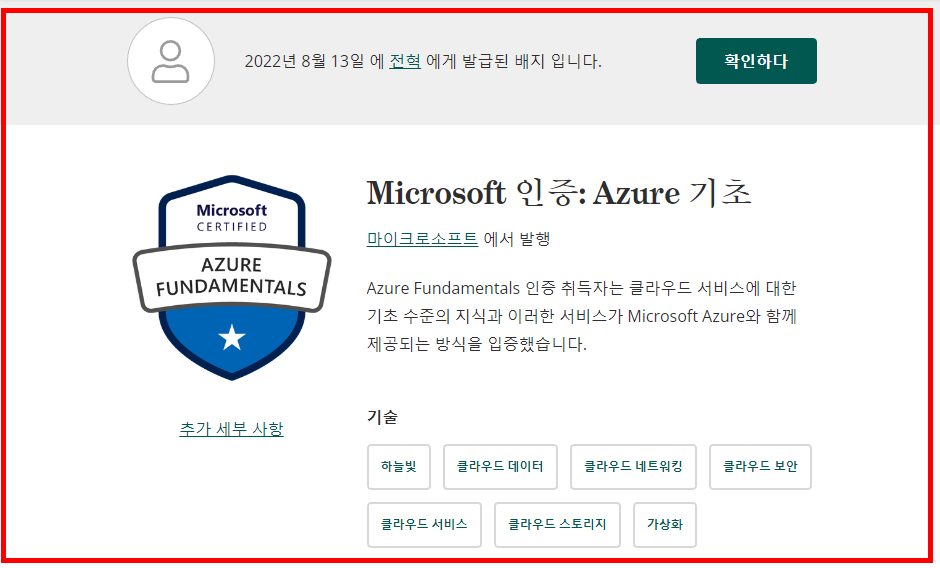Viewport: 940px width, 568px height.
Task: Open the 마이크로소프트 issuer link
Action: 422,239
